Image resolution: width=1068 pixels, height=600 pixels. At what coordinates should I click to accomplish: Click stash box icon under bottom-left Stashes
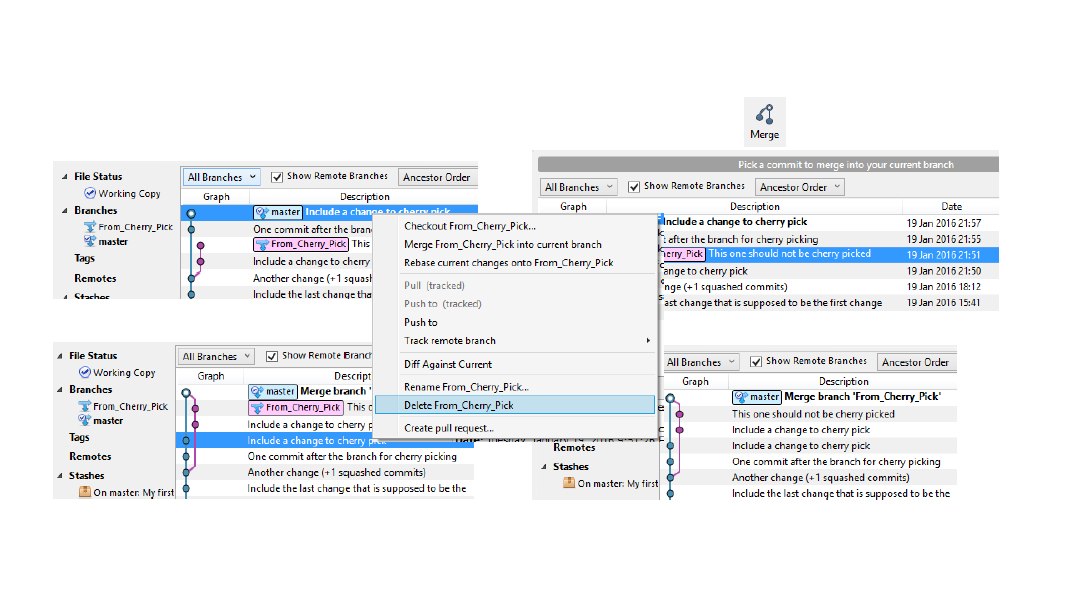[x=85, y=493]
